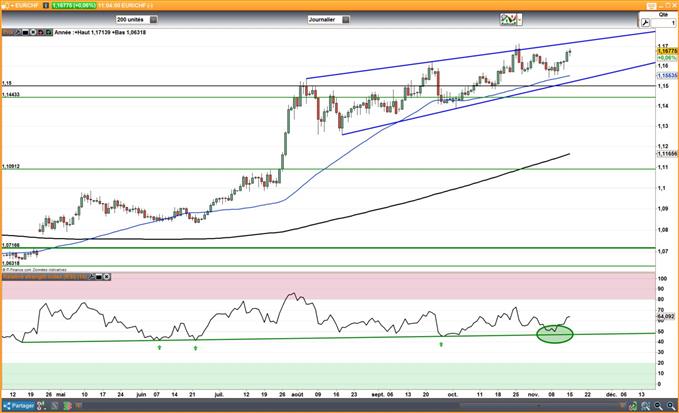Viewport: 679px width, 413px height.
Task: Click the black rectangle icon in price panel toolbar
Action: click(x=26, y=32)
